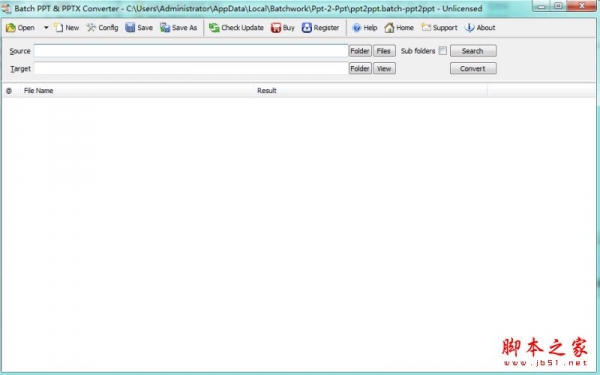The width and height of the screenshot is (600, 375).
Task: Minimize the converter window
Action: tap(541, 6)
